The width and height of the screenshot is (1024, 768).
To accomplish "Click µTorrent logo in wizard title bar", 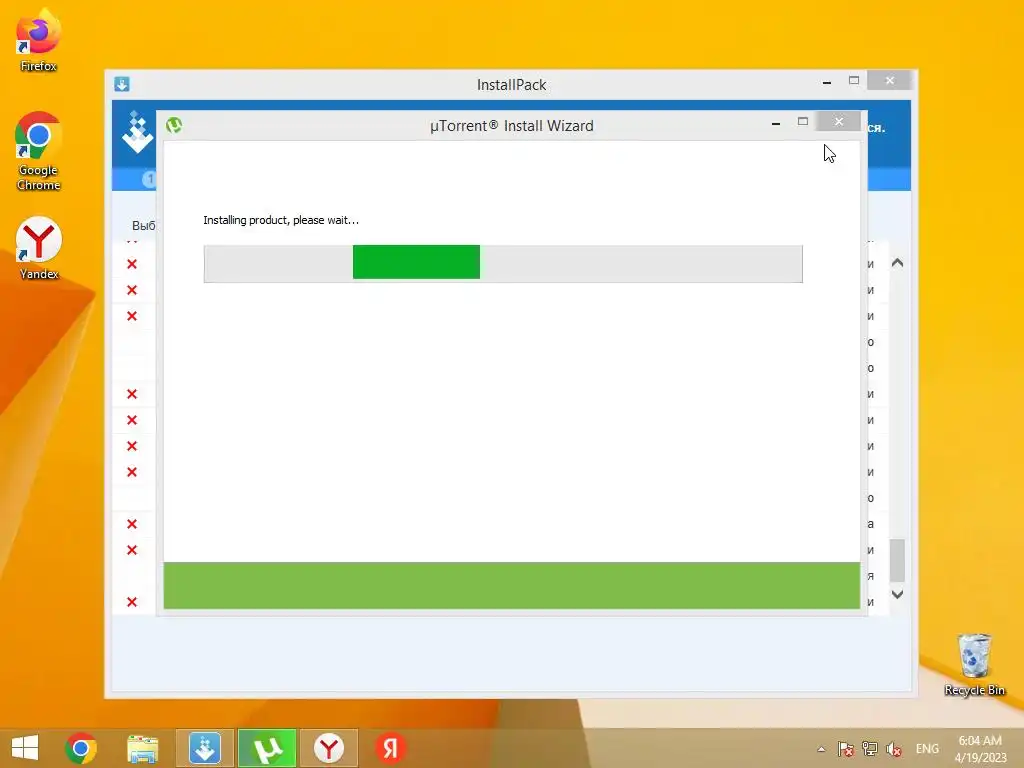I will [174, 125].
